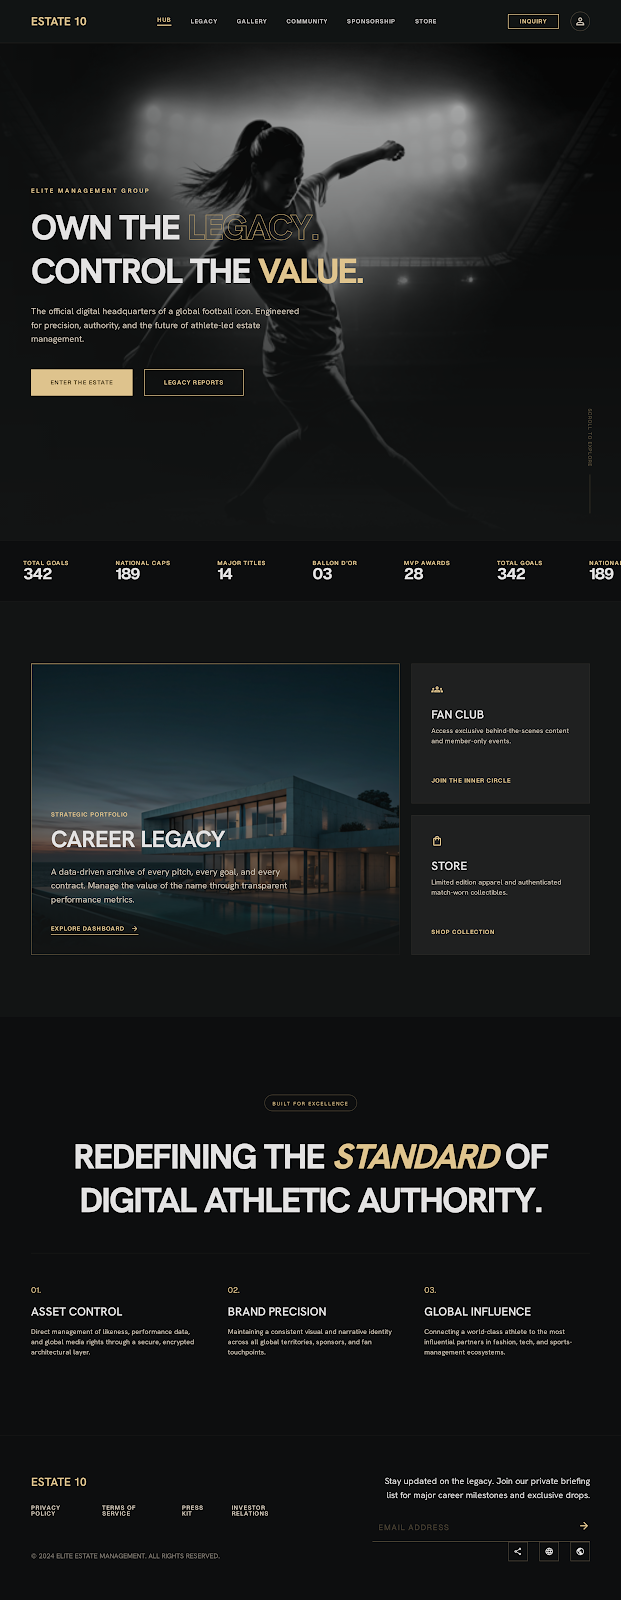Select the Sponsorship nav item
The image size is (621, 1600).
(371, 21)
